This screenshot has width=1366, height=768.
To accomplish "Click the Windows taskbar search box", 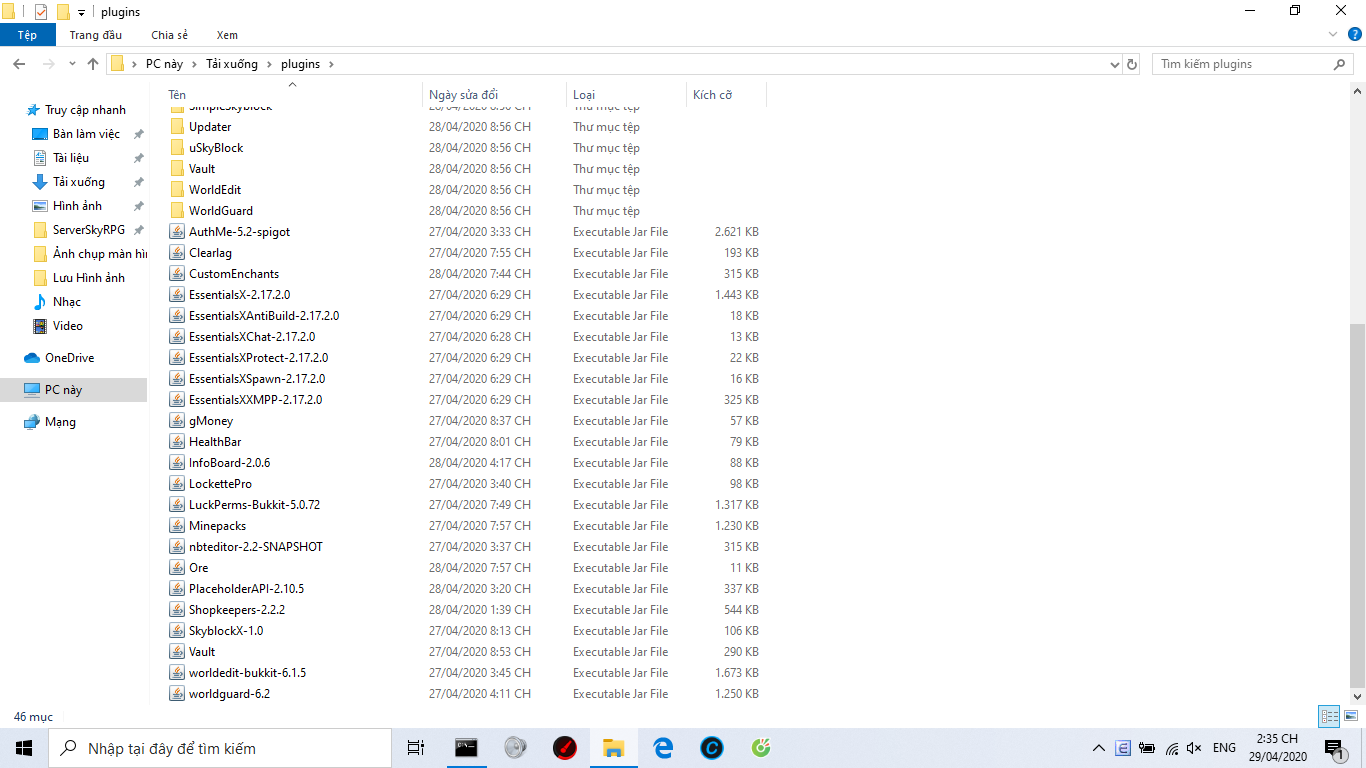I will point(220,748).
